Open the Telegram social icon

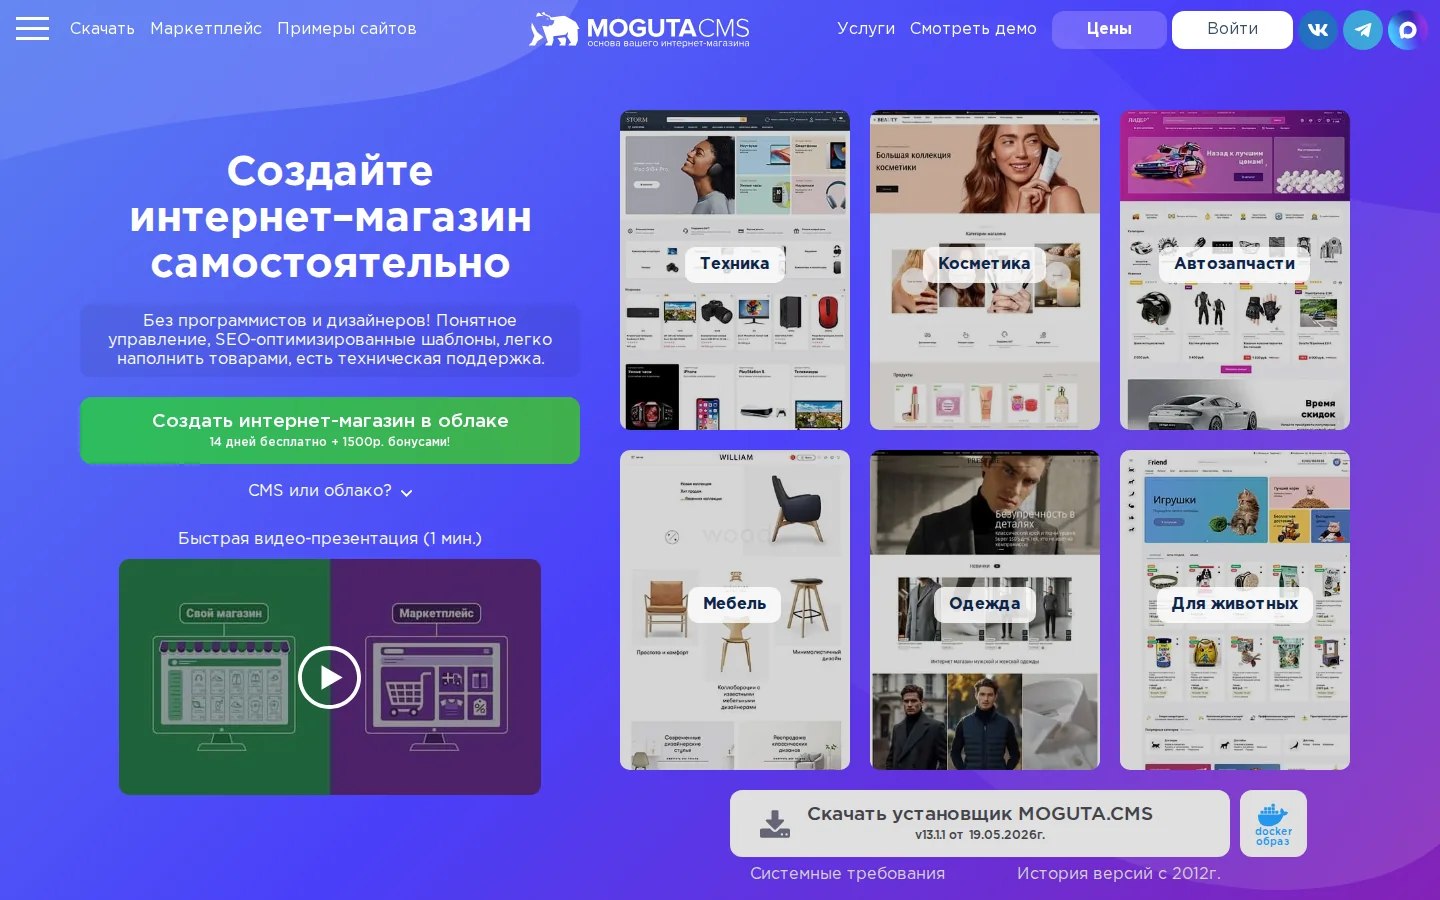[1362, 30]
